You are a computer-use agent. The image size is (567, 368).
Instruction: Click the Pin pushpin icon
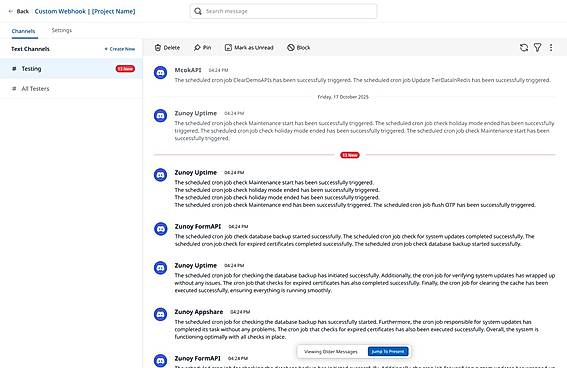pos(197,48)
